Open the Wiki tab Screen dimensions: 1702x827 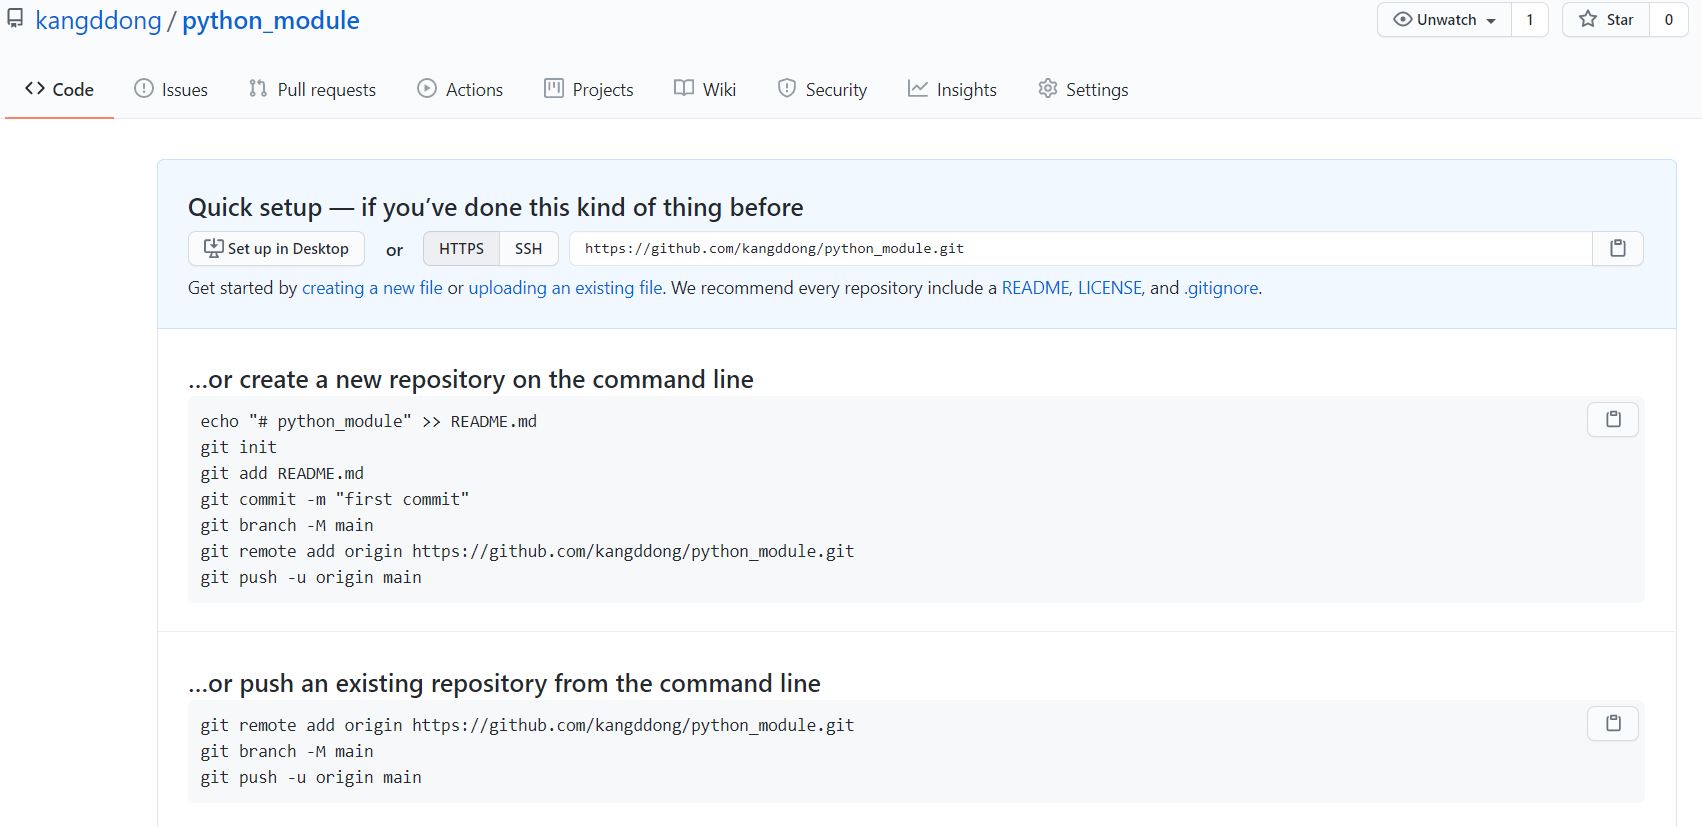pyautogui.click(x=705, y=89)
